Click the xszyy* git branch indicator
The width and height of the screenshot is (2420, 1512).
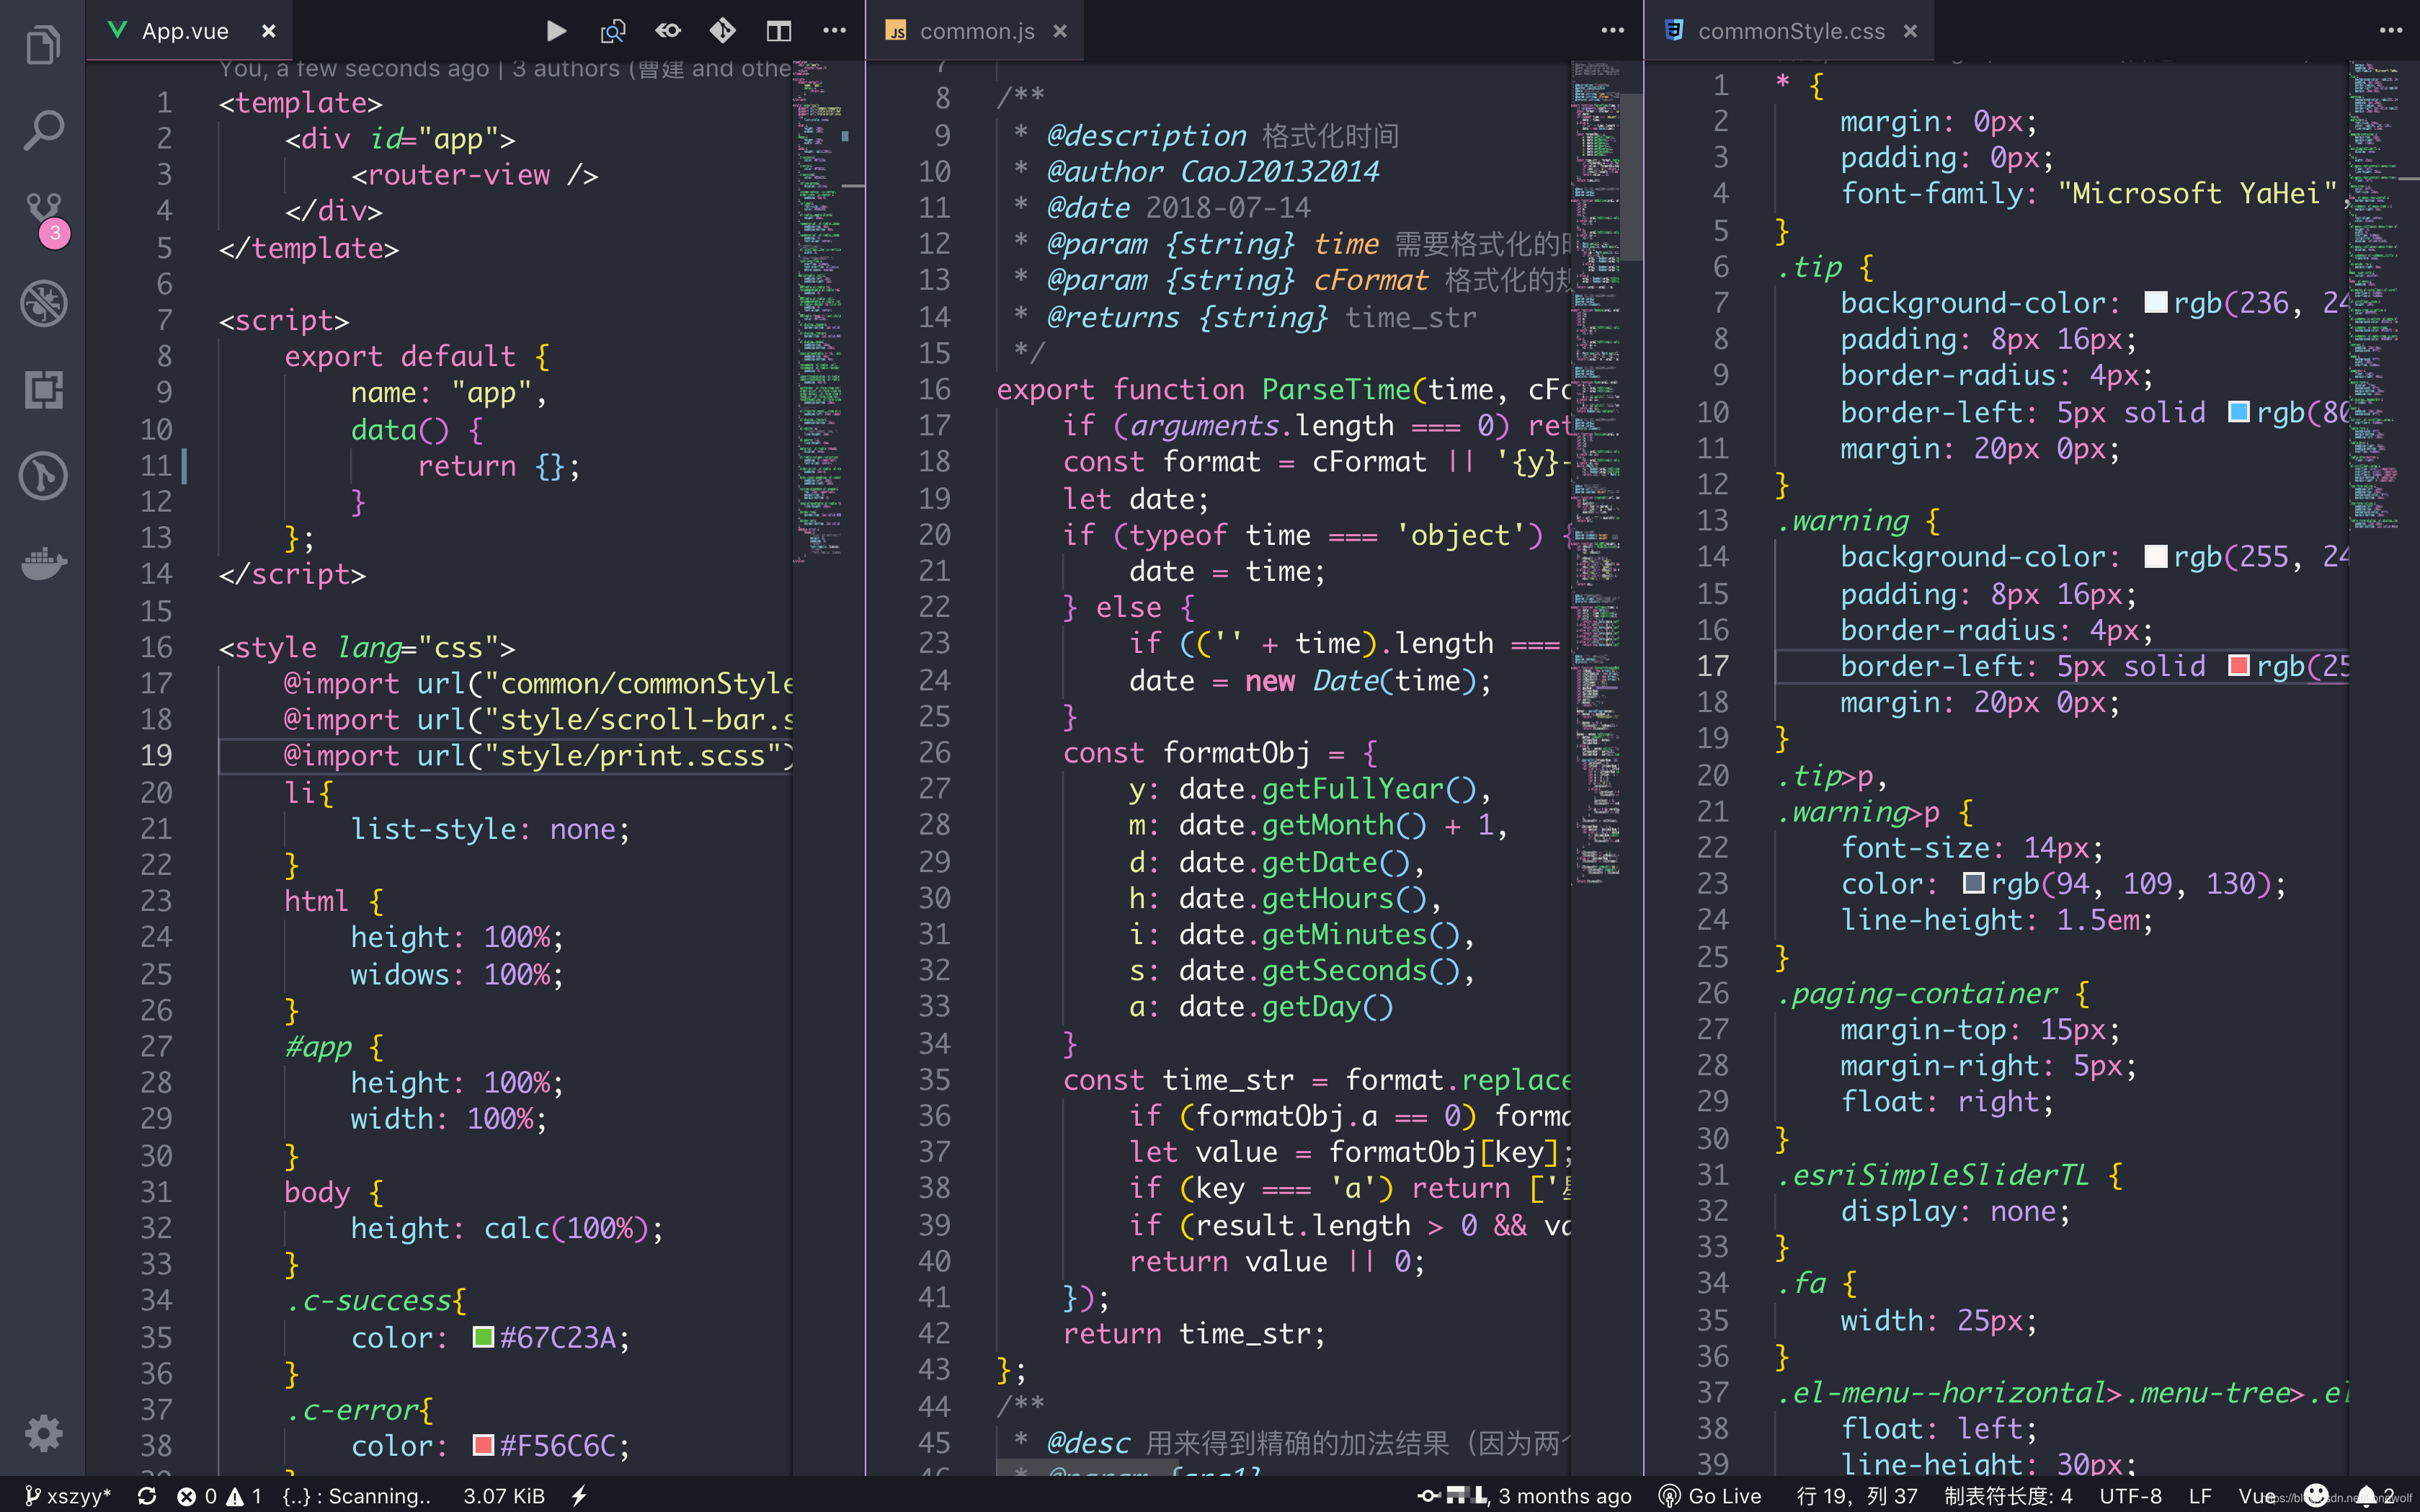pyautogui.click(x=68, y=1496)
